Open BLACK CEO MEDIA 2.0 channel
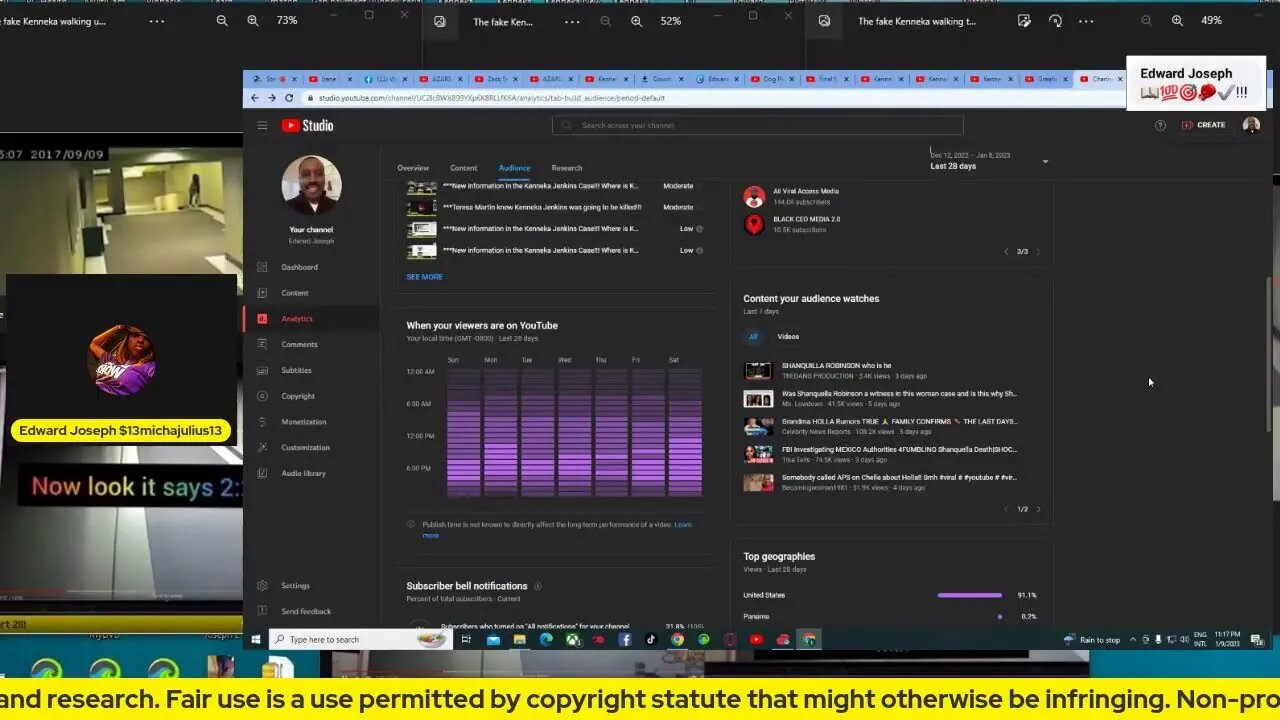 point(806,219)
